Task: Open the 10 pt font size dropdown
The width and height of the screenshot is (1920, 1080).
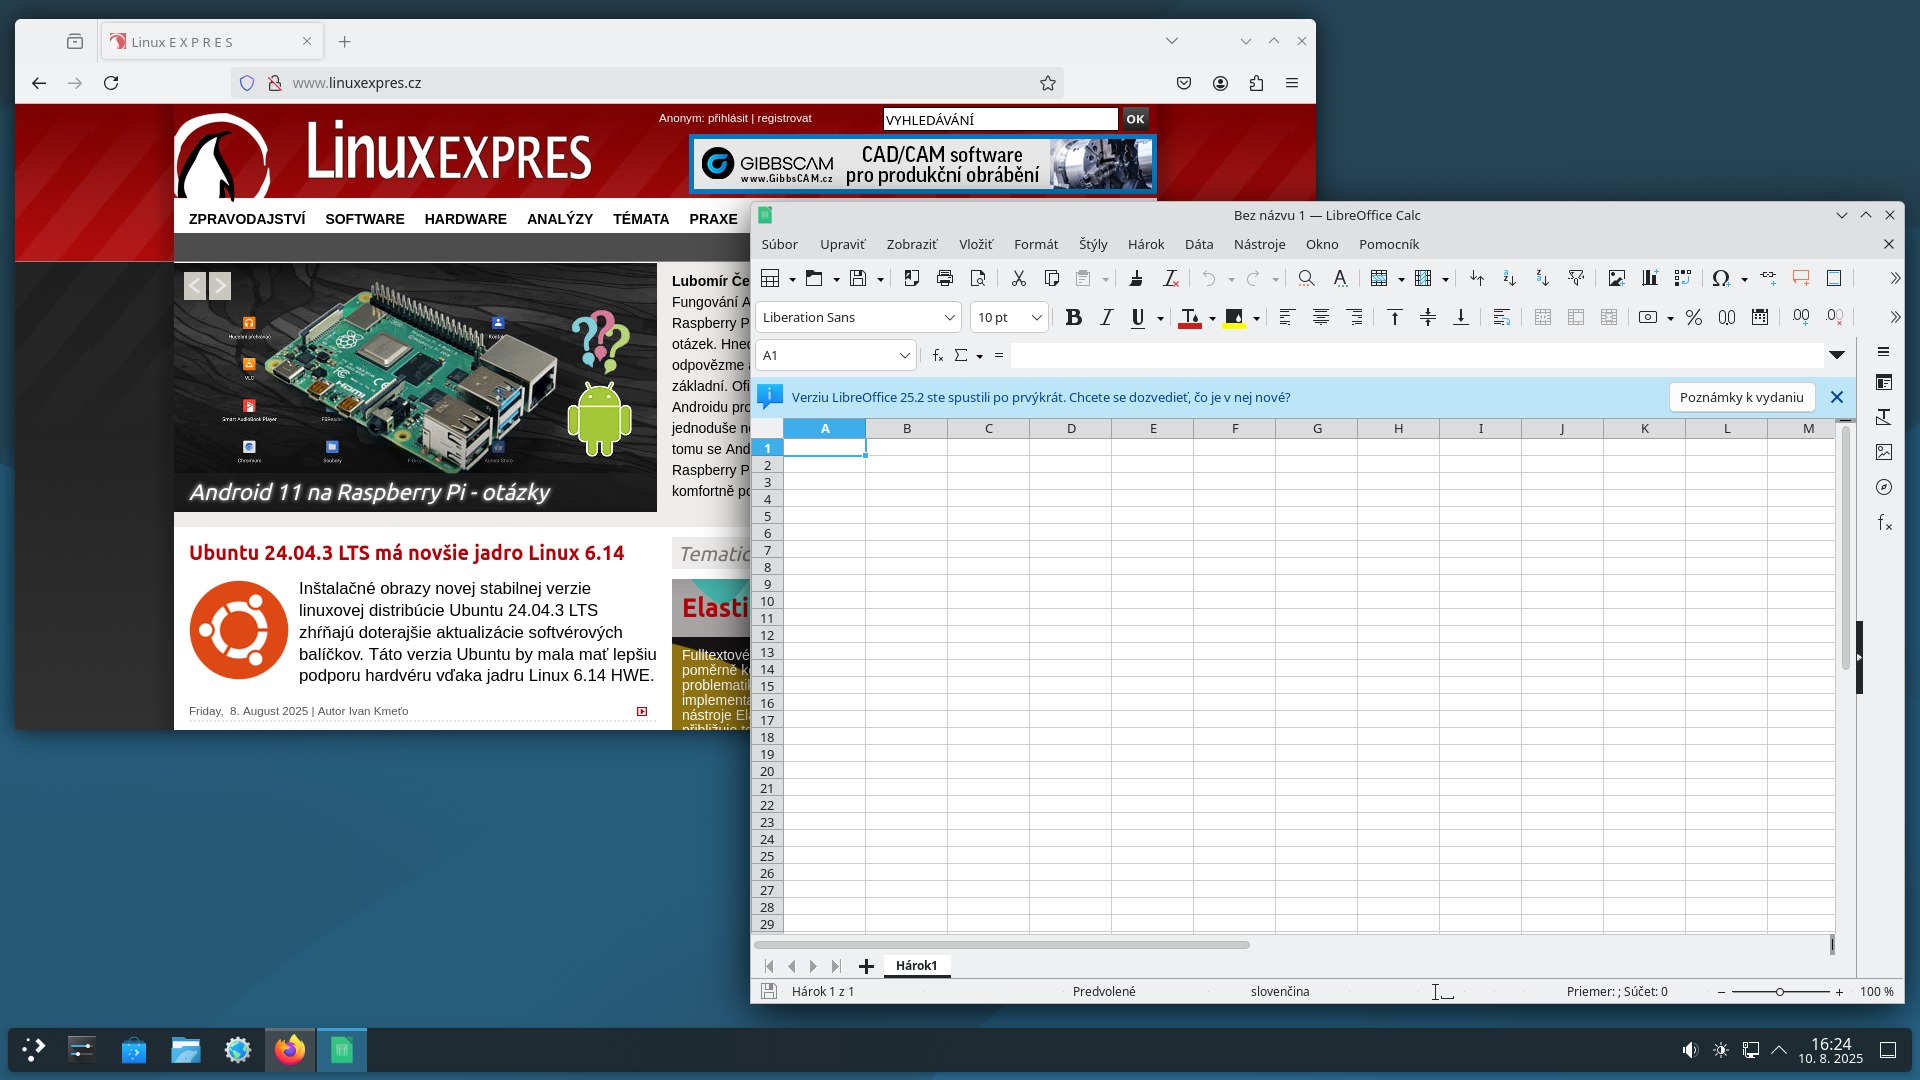Action: click(x=1036, y=318)
